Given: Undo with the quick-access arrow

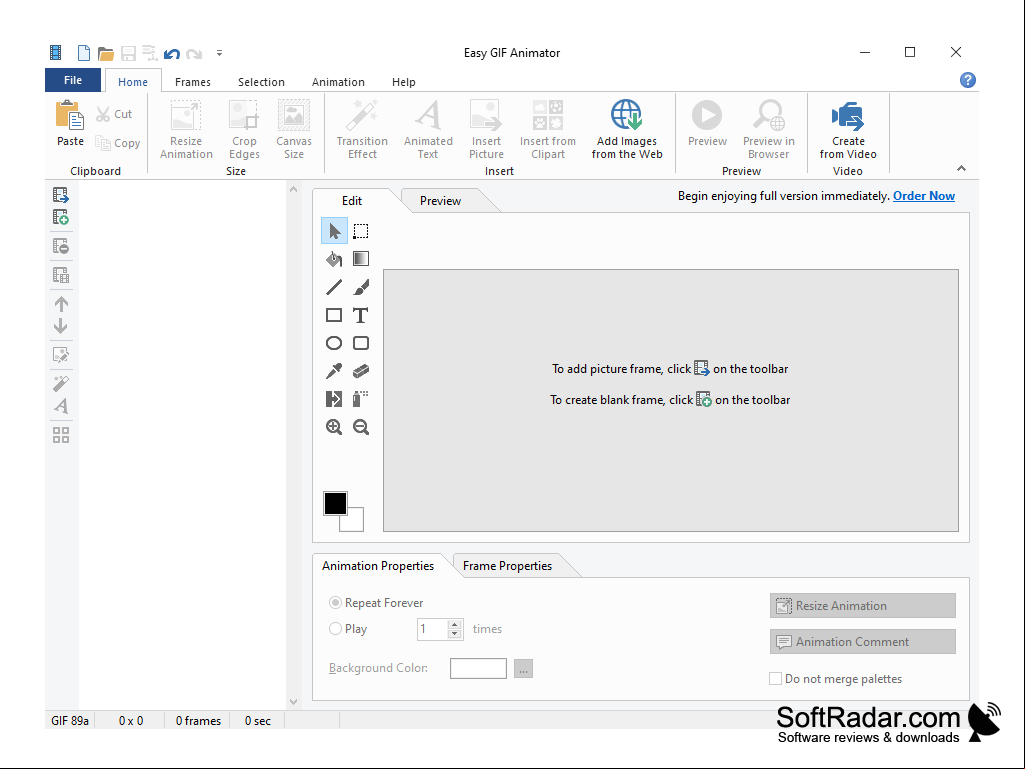Looking at the screenshot, I should pyautogui.click(x=172, y=53).
